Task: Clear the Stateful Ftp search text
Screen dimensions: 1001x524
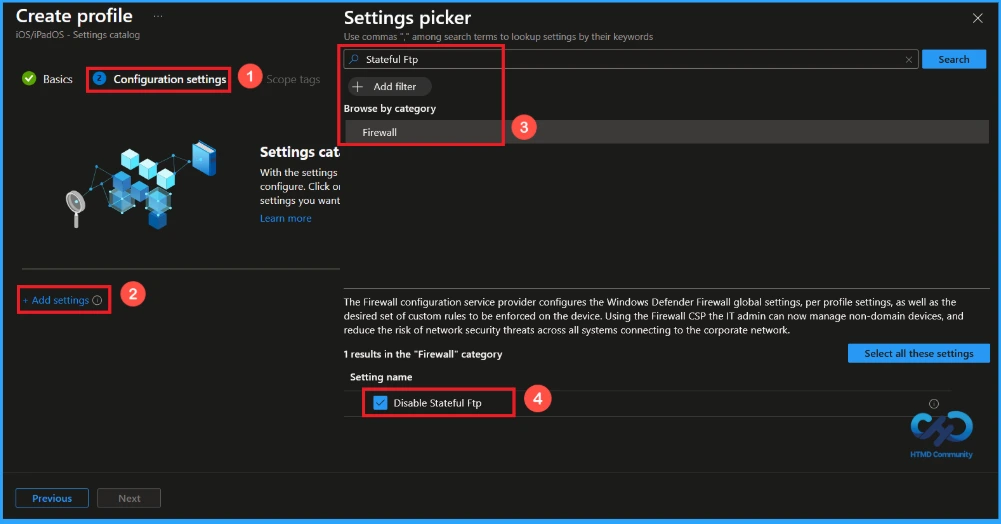Action: point(908,59)
